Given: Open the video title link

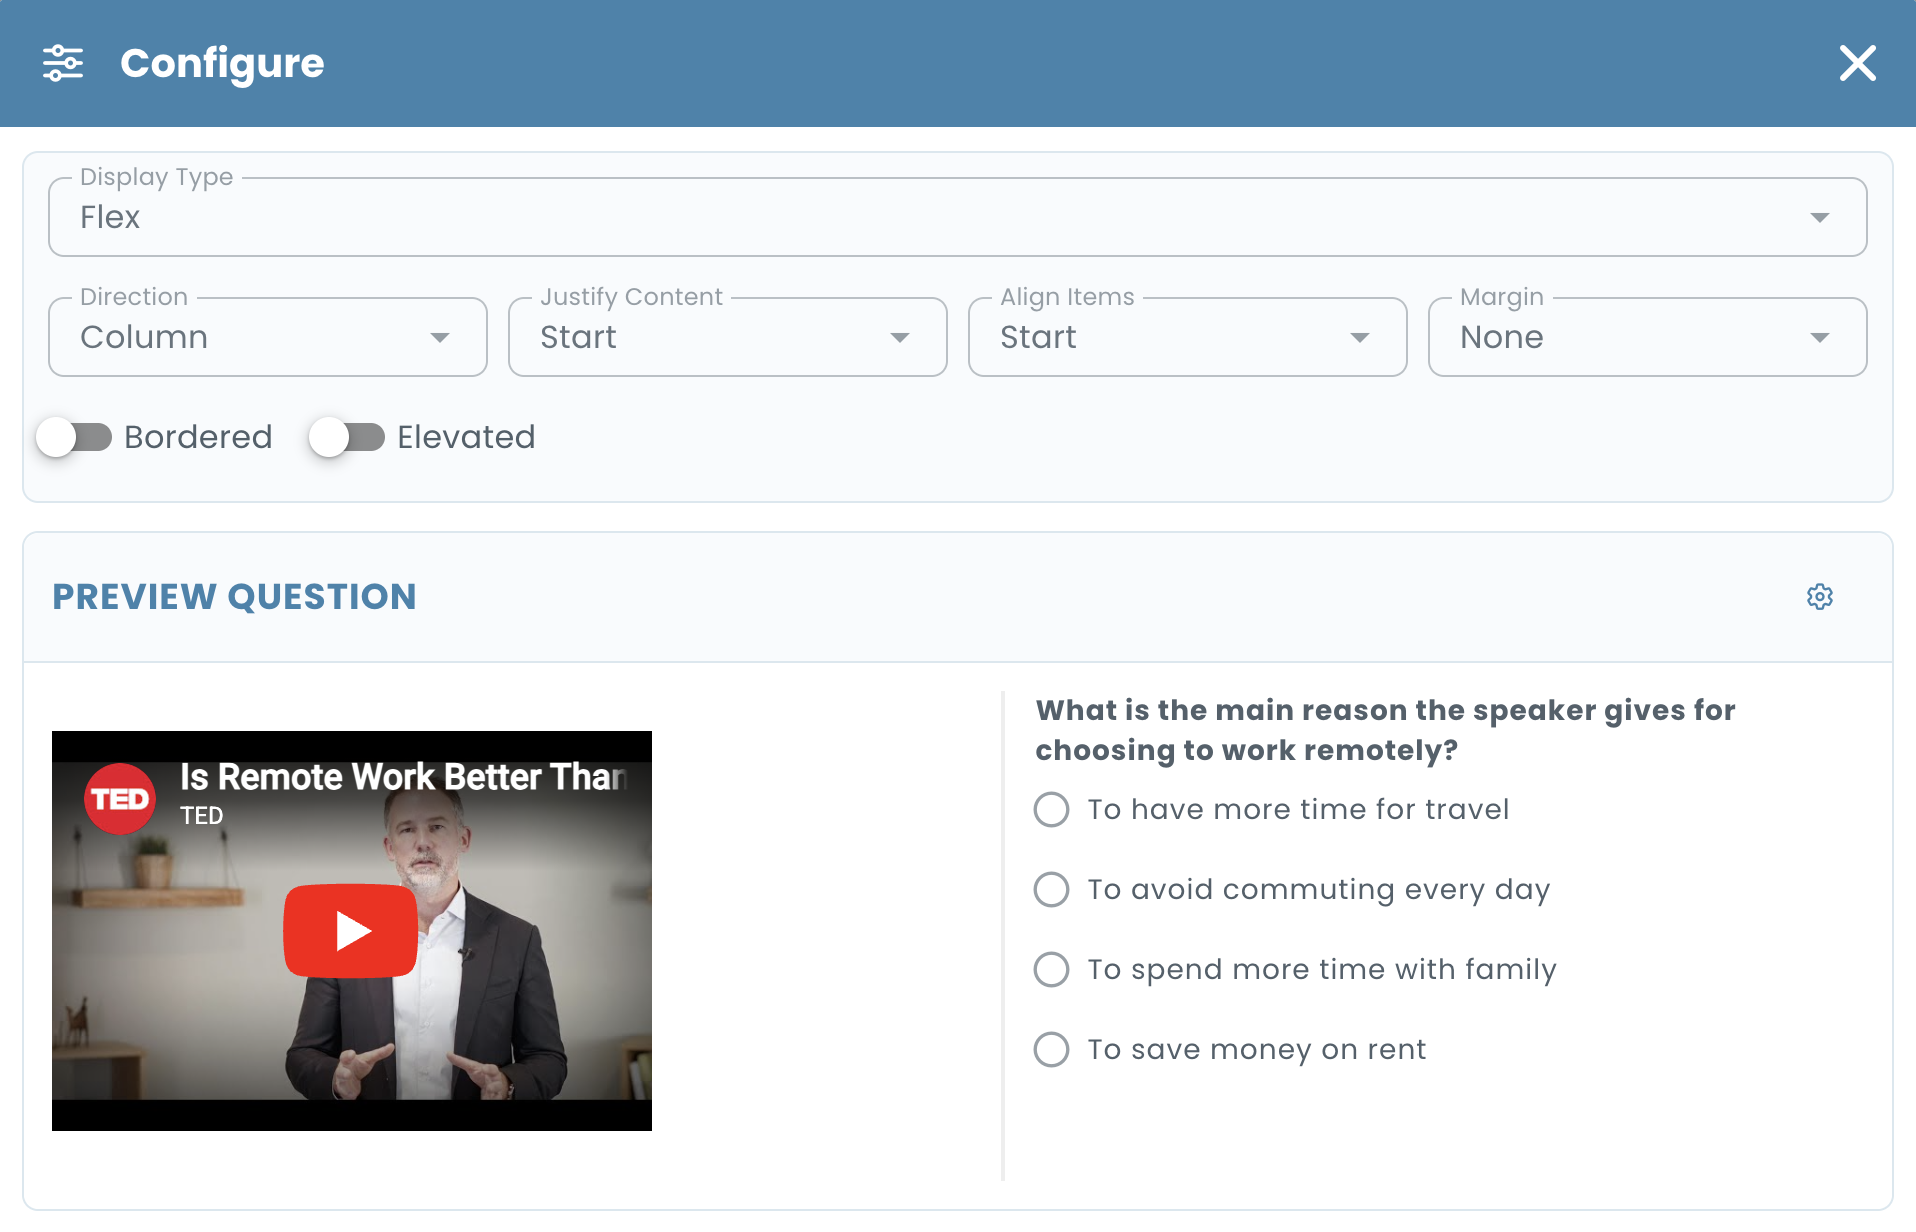Looking at the screenshot, I should tap(403, 777).
